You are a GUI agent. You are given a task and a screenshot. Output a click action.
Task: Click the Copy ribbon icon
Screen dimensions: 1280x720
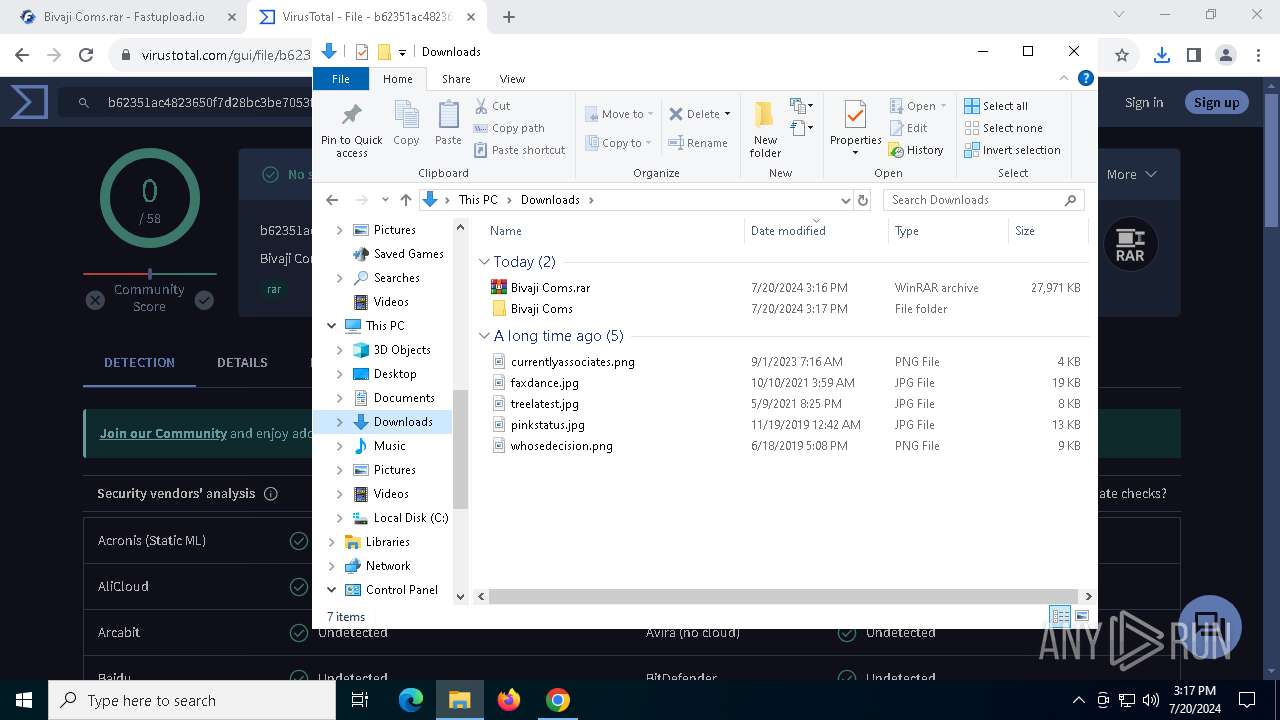pos(406,124)
